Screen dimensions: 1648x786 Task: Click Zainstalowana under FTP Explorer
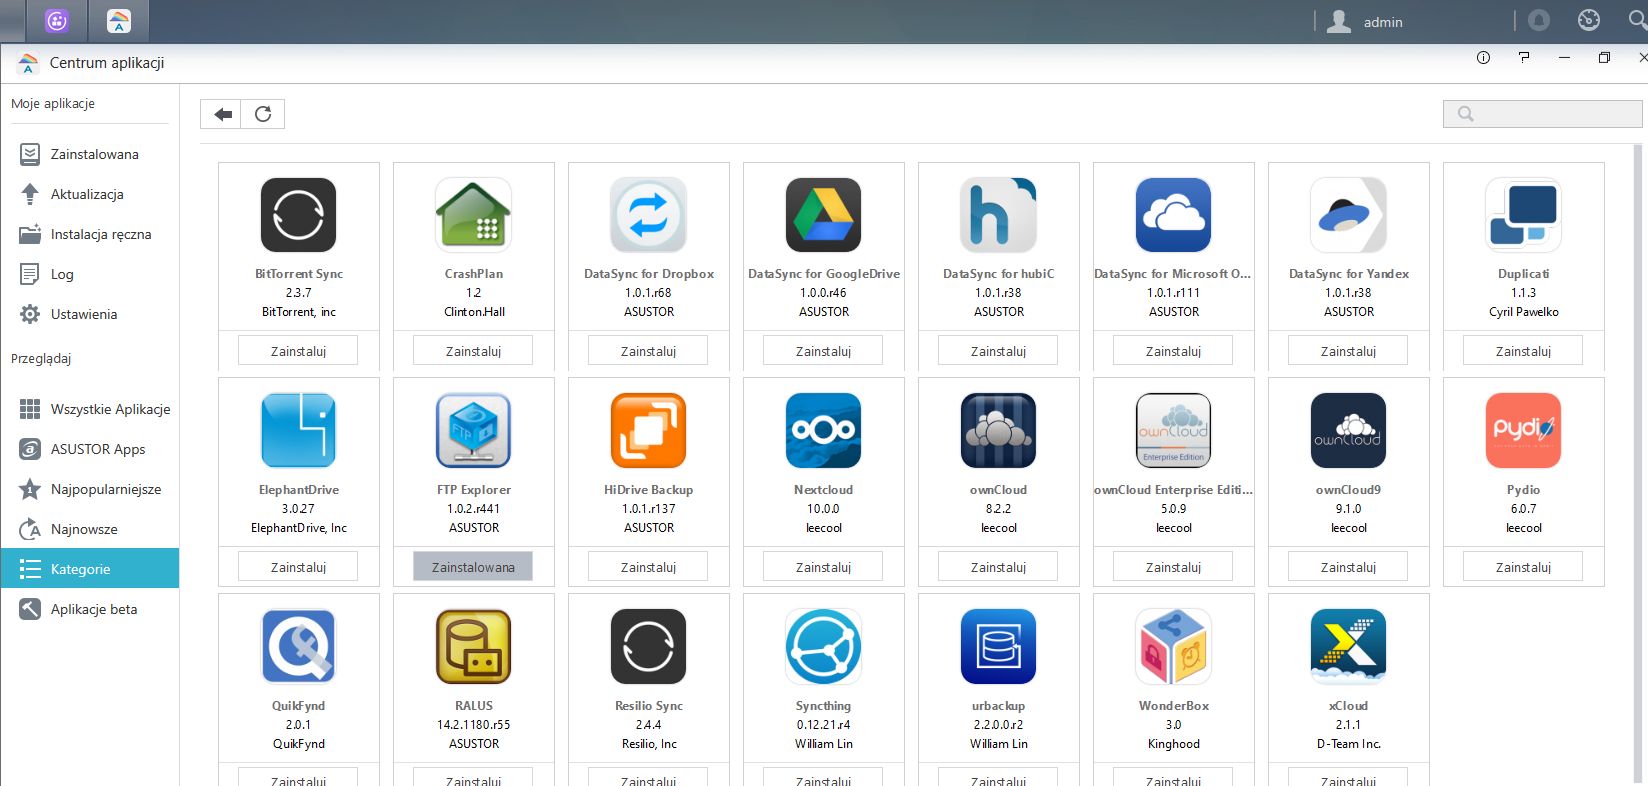[473, 567]
